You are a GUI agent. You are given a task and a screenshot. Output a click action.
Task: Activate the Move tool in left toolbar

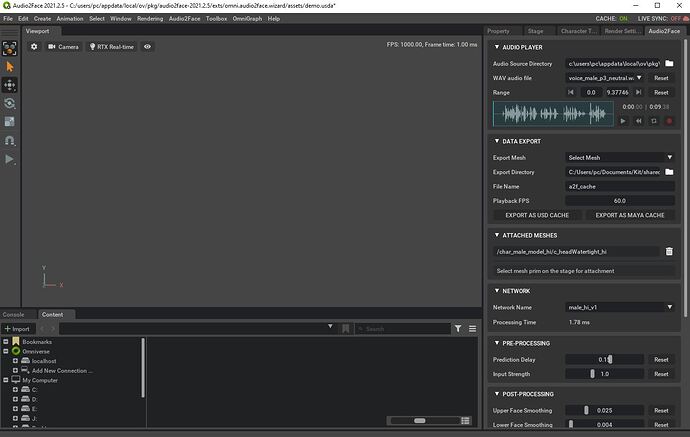(x=10, y=85)
